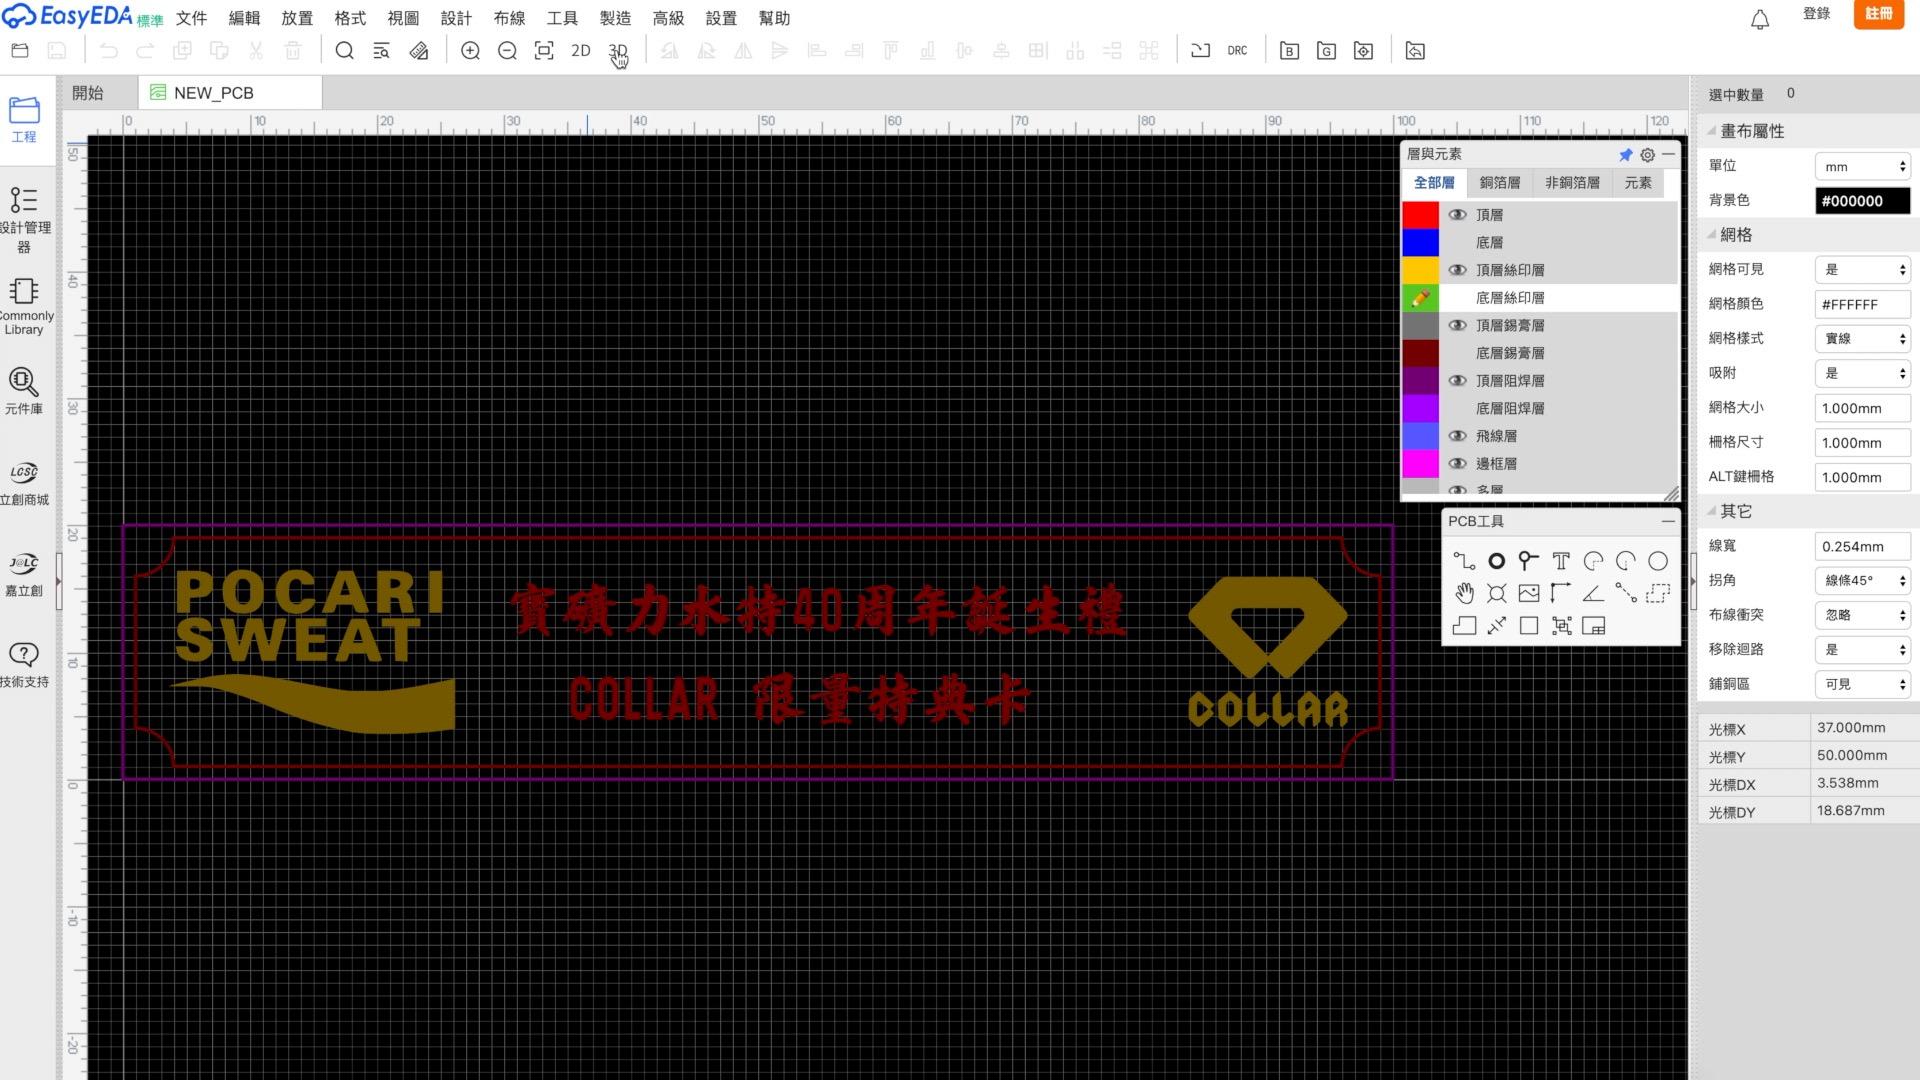This screenshot has height=1080, width=1920.
Task: Choose the Circle drawing tool
Action: 1658,560
